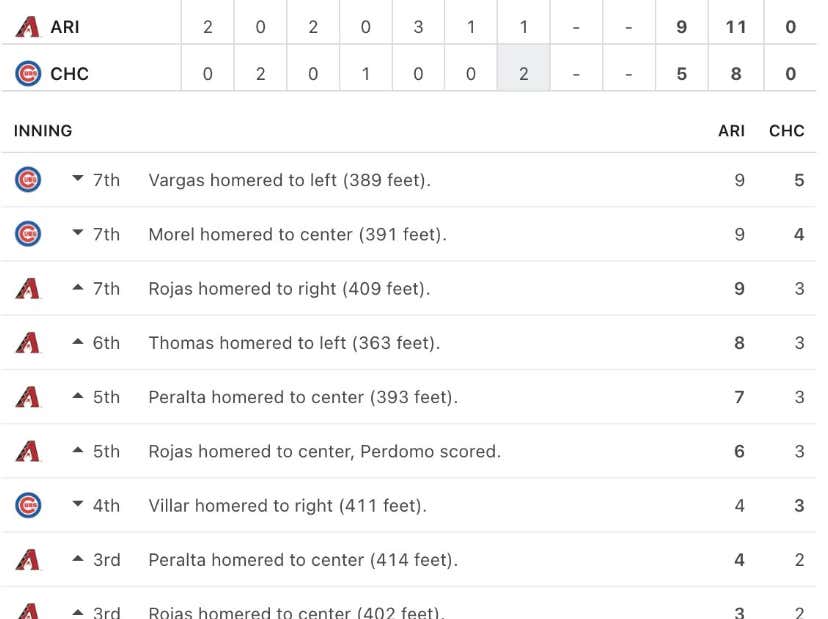Click the INNING column header
The height and width of the screenshot is (619, 828).
coord(41,130)
